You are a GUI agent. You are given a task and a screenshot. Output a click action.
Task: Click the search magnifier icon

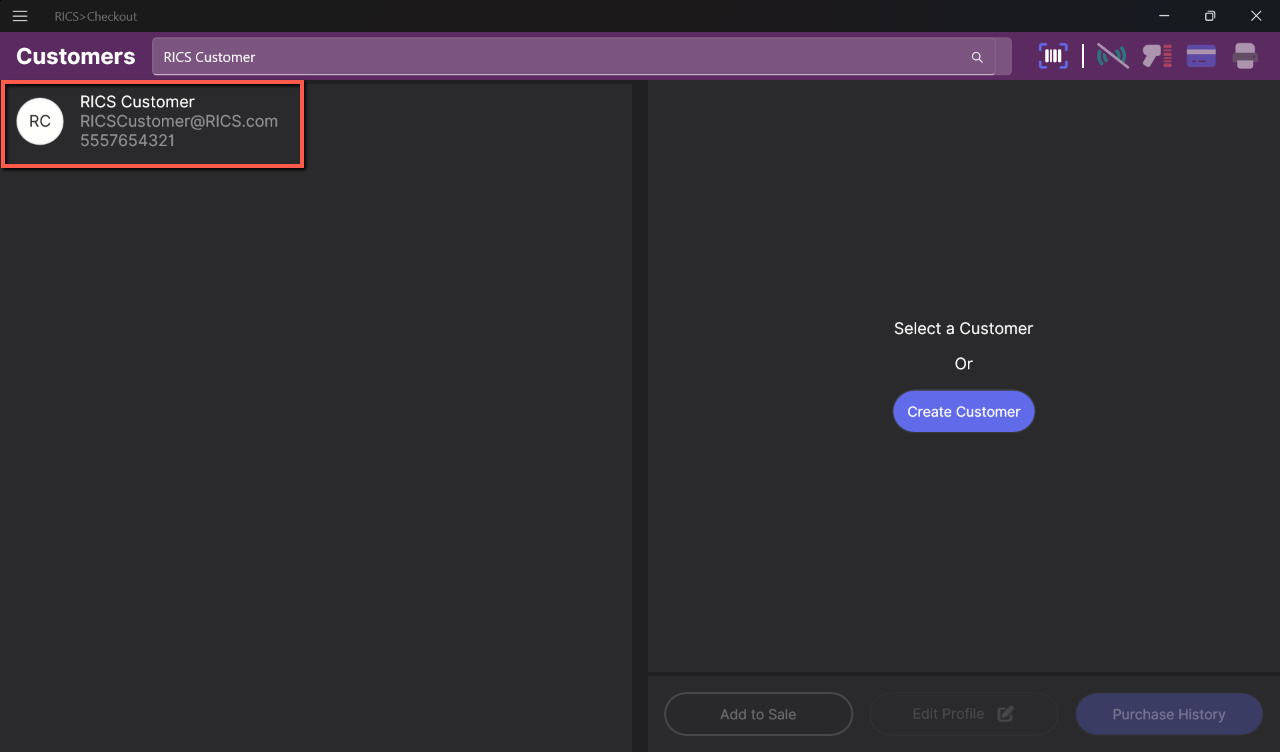click(977, 57)
